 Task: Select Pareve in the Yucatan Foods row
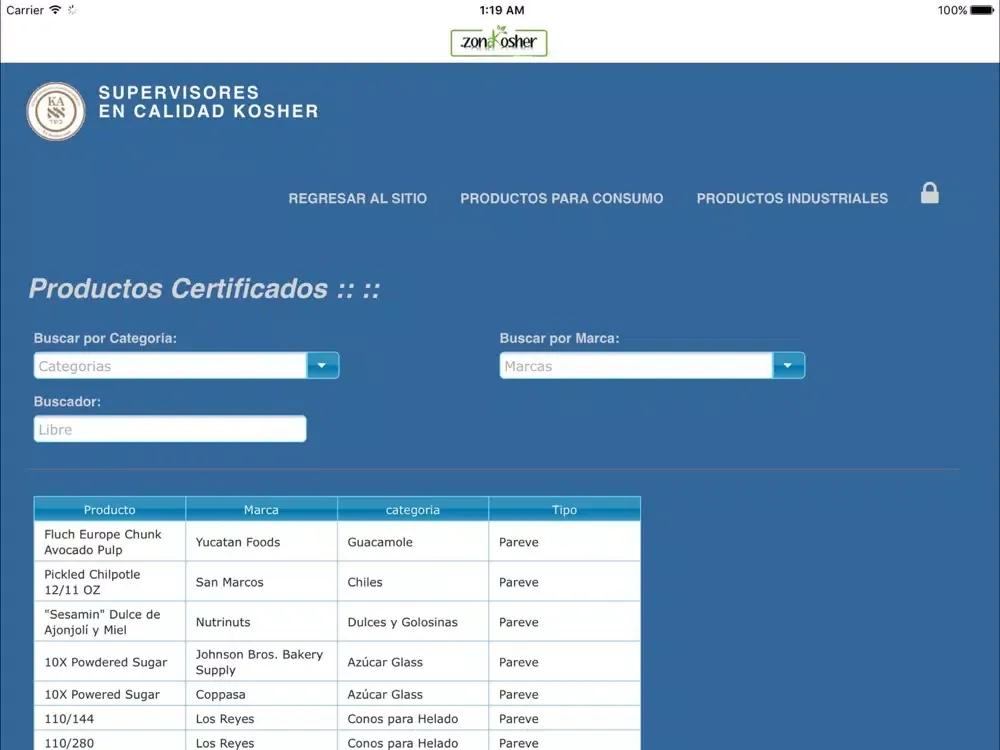tap(564, 542)
